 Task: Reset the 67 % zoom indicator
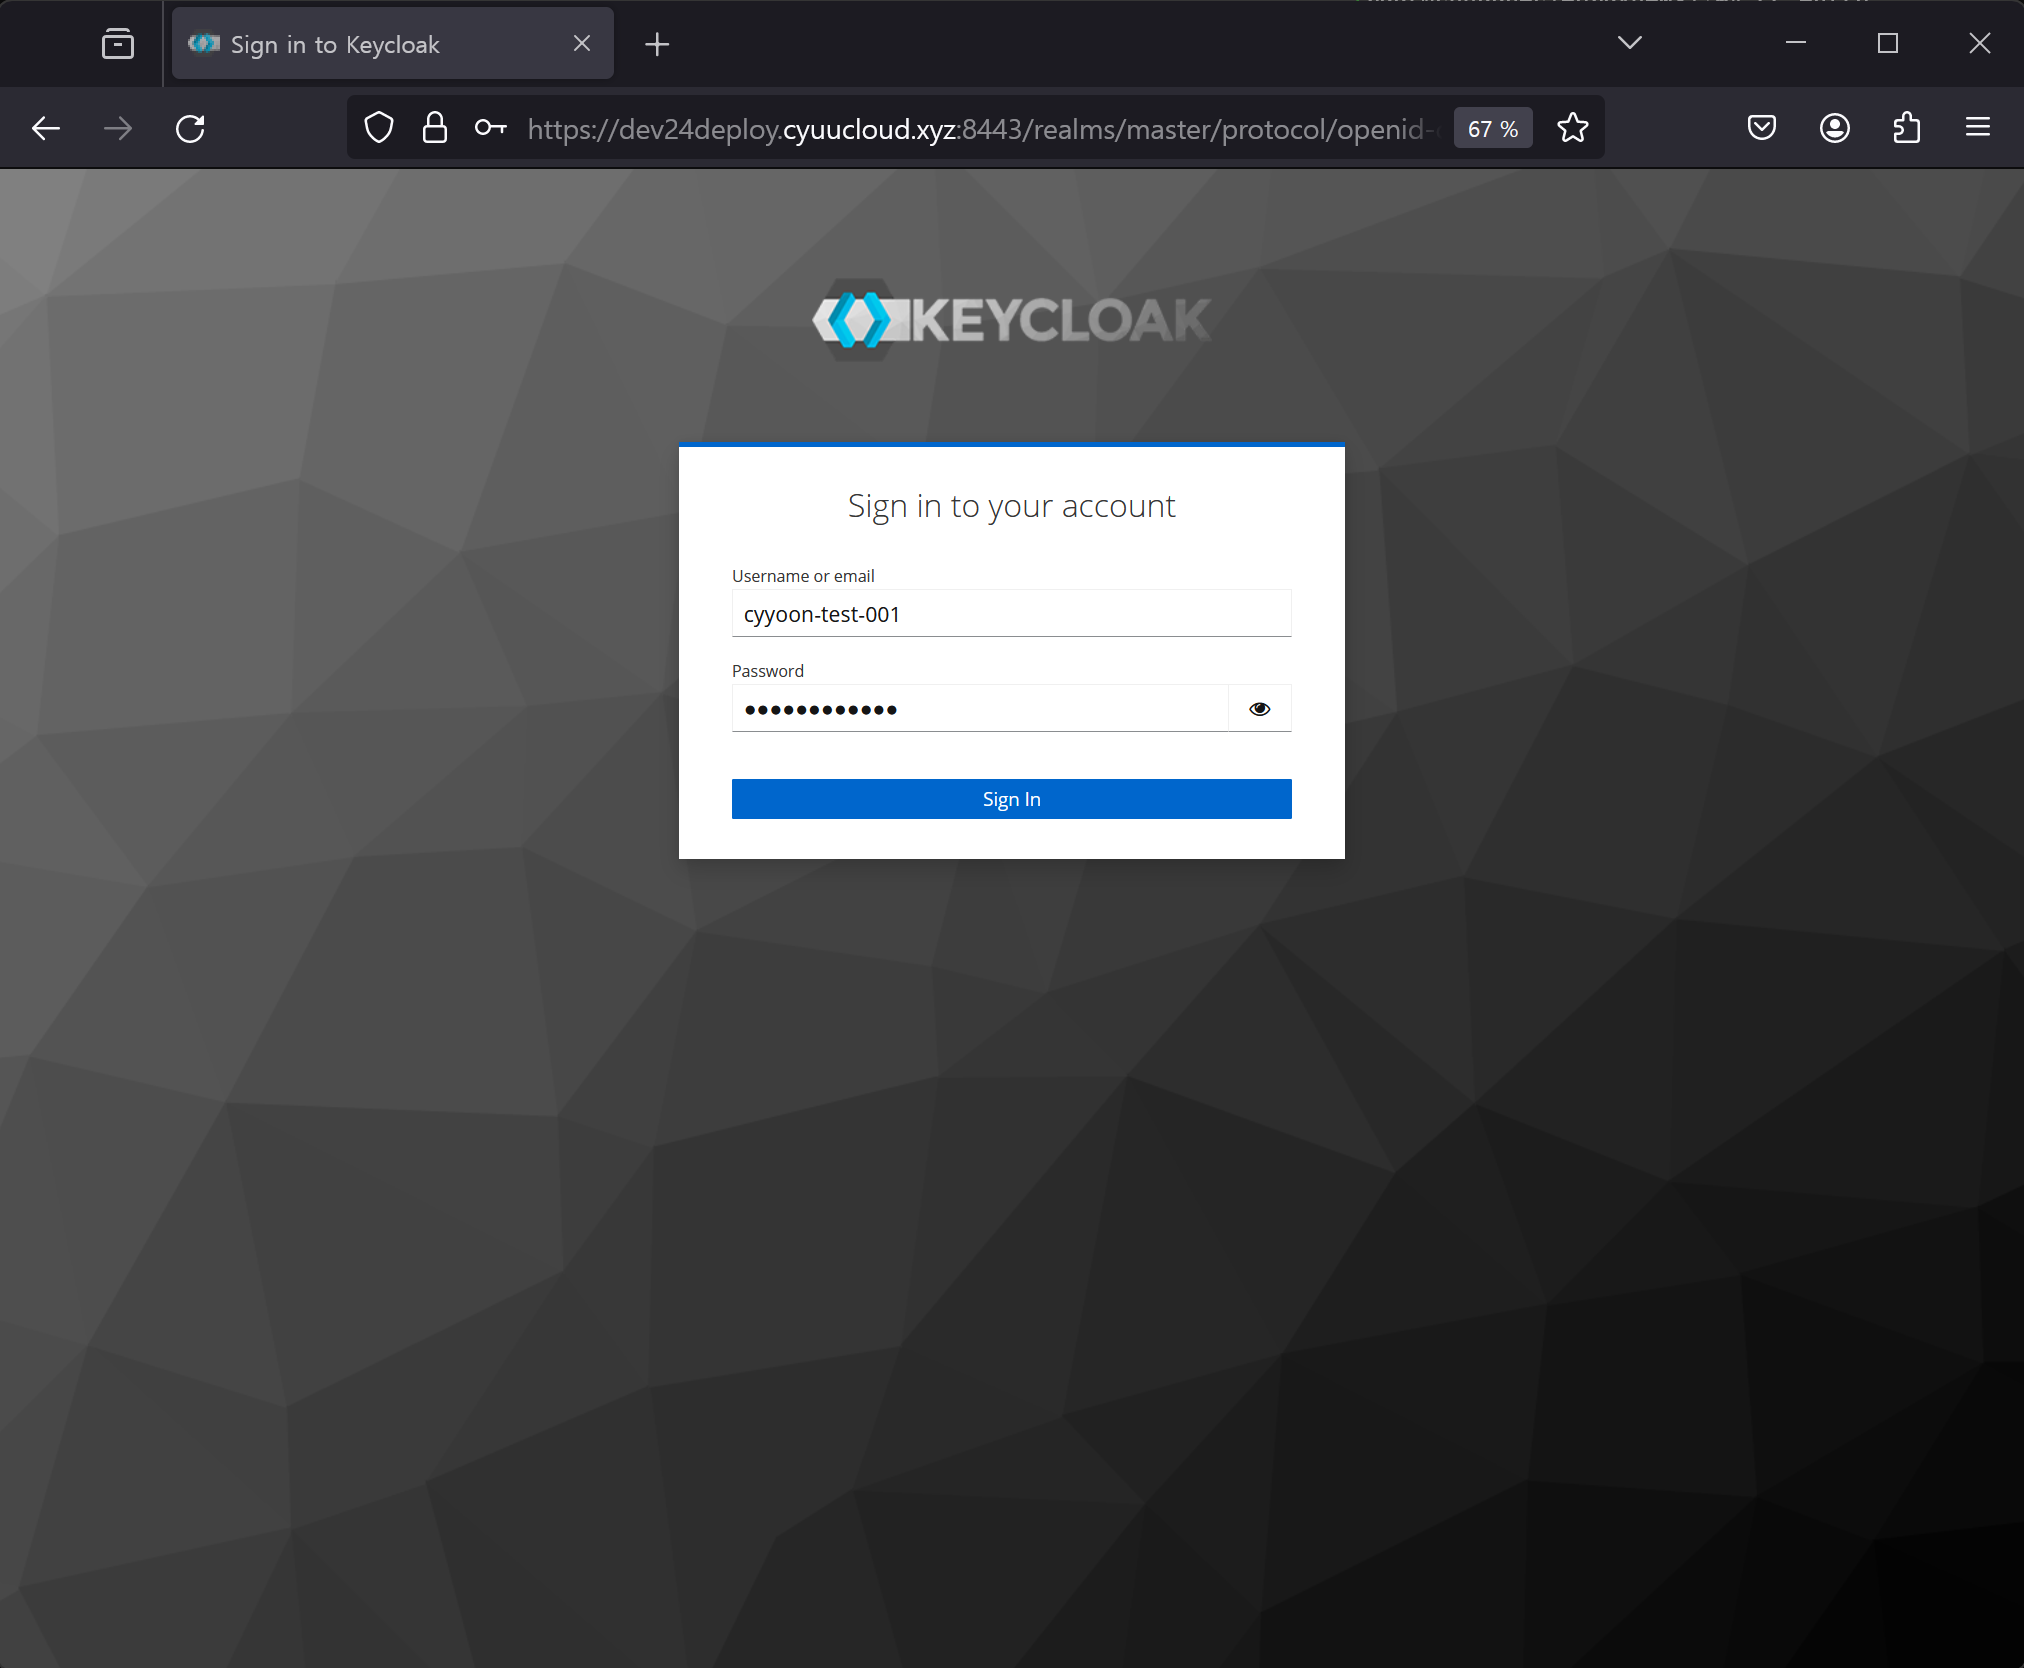[1493, 129]
